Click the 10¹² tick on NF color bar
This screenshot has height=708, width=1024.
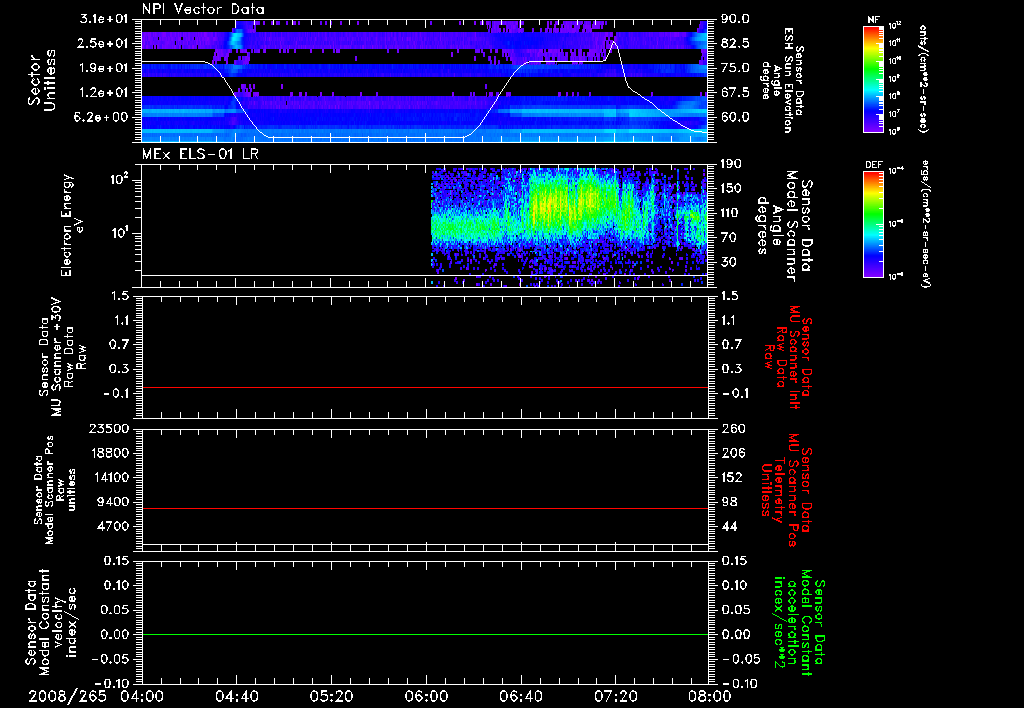click(895, 26)
